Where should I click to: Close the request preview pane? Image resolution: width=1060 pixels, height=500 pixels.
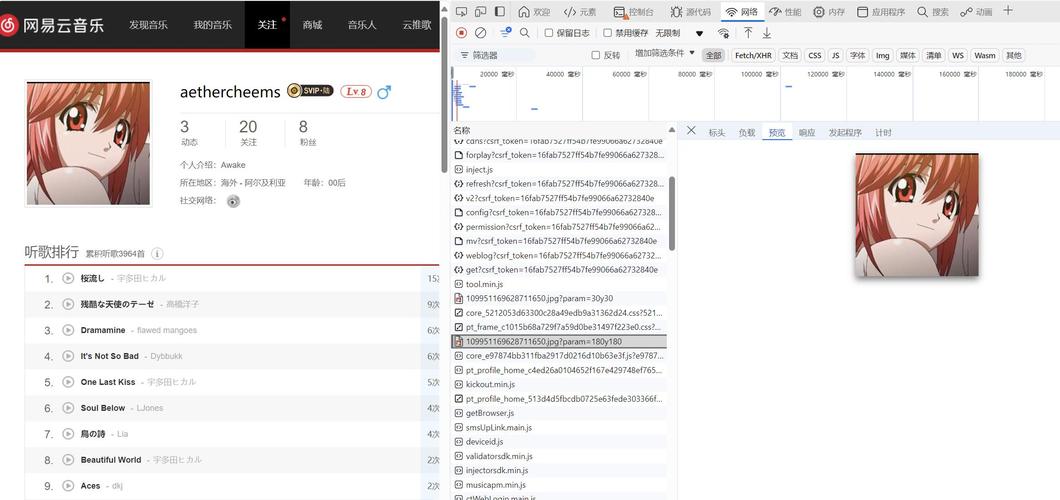tap(691, 130)
